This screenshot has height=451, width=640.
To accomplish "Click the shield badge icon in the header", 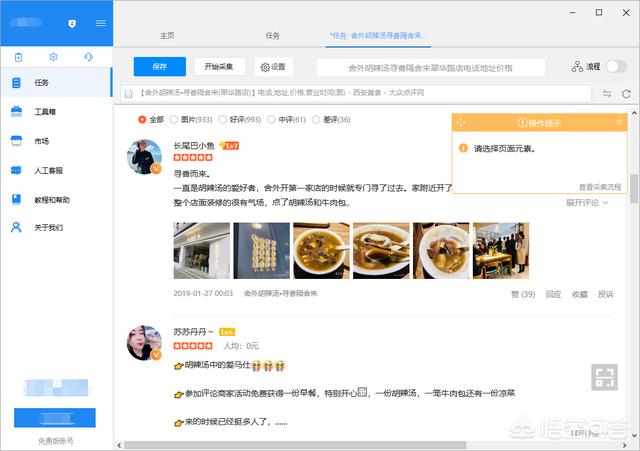I will [x=71, y=23].
